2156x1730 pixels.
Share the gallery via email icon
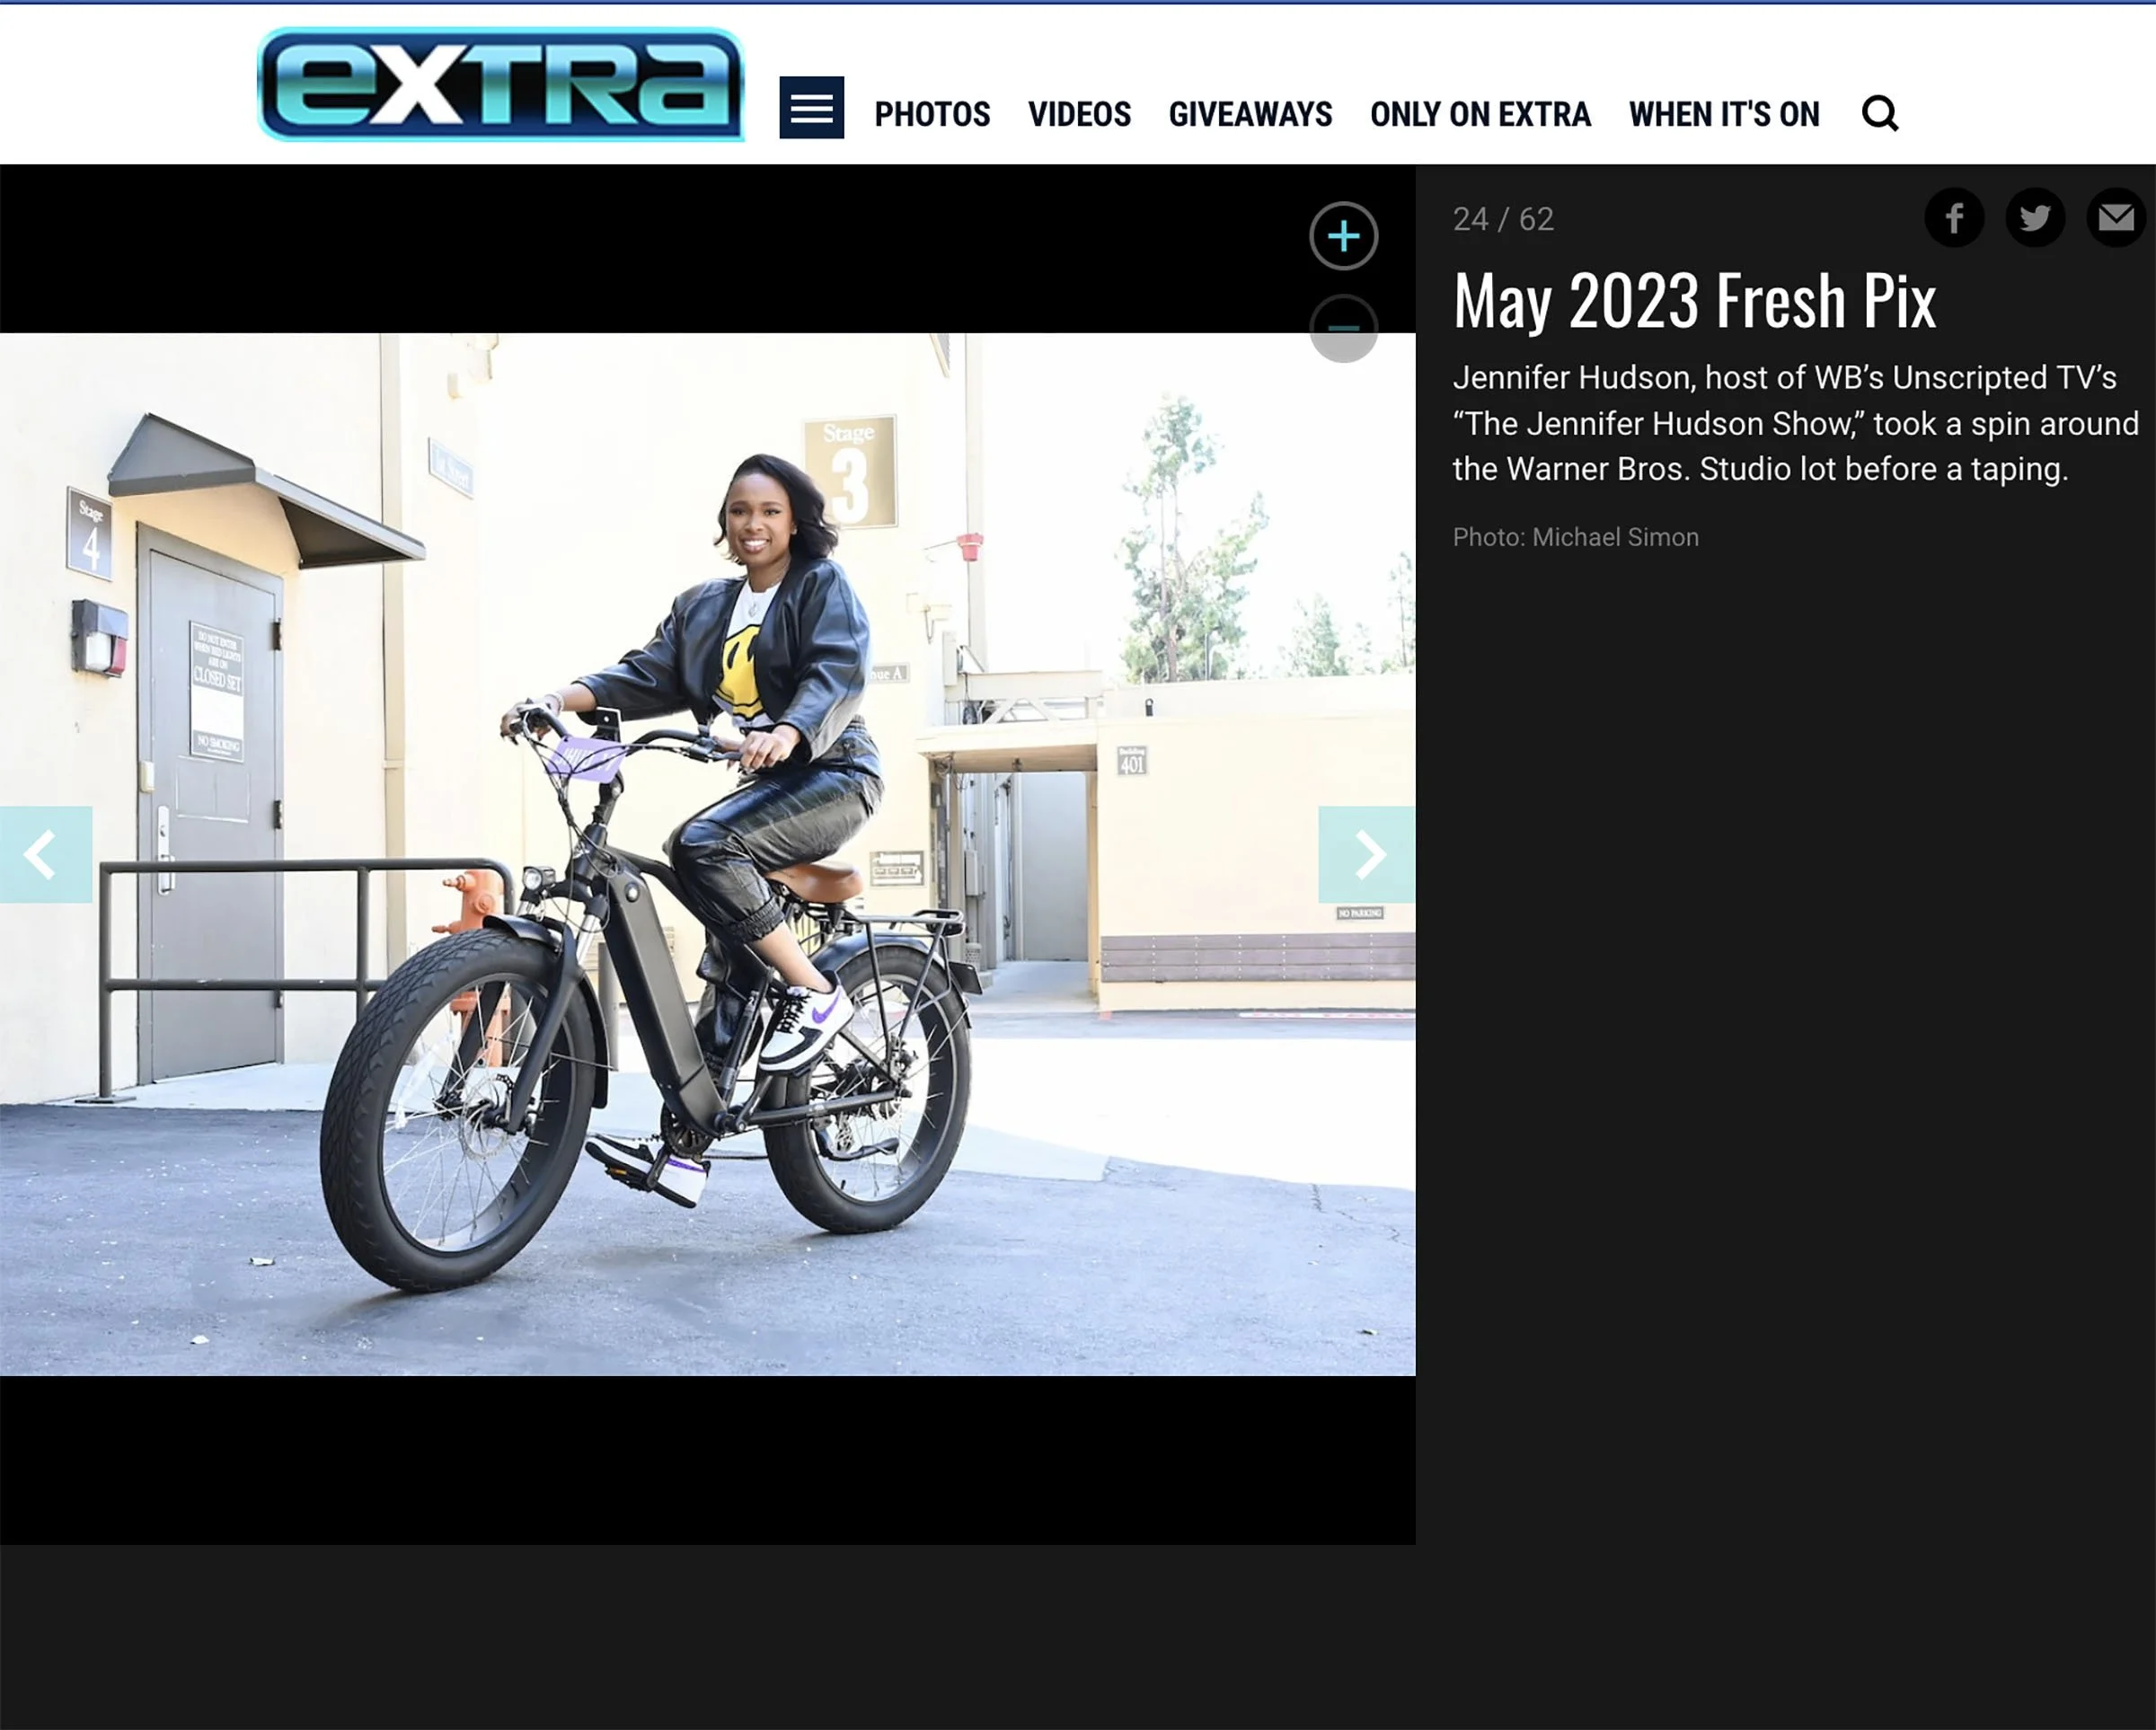2116,217
